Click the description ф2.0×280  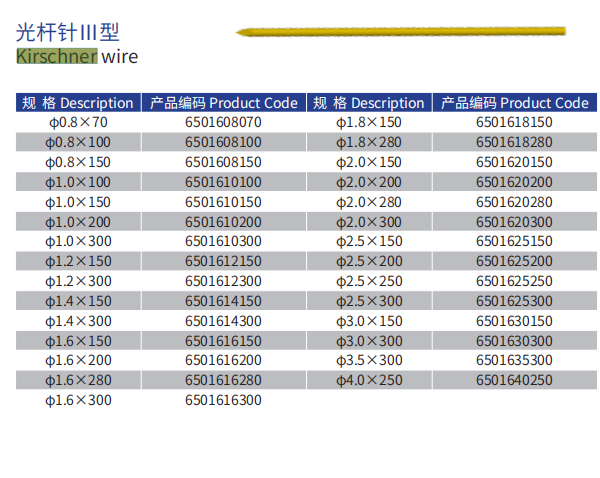tap(369, 202)
